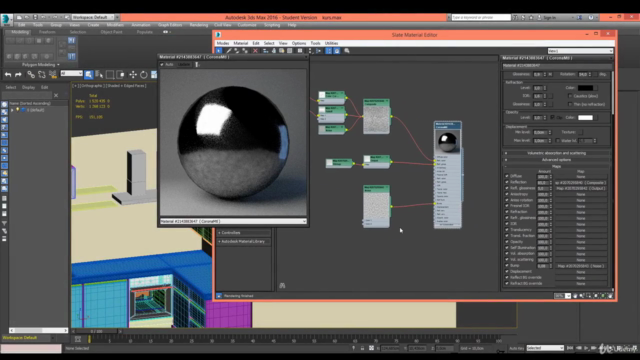Open the selection filter All dropdown
The width and height of the screenshot is (640, 360).
71,73
